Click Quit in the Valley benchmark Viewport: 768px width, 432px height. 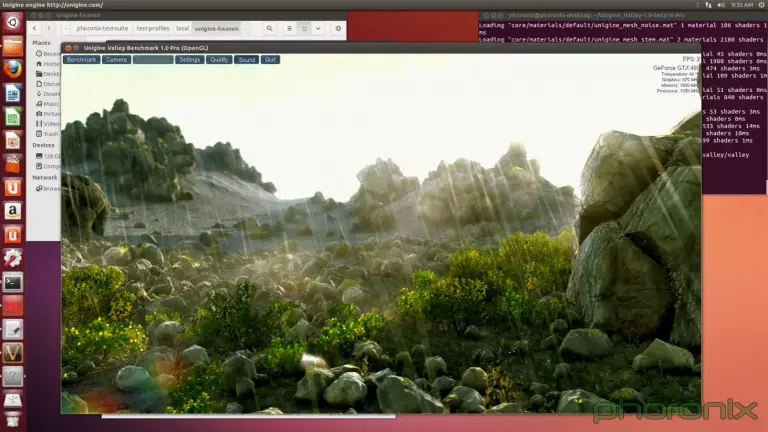(270, 60)
